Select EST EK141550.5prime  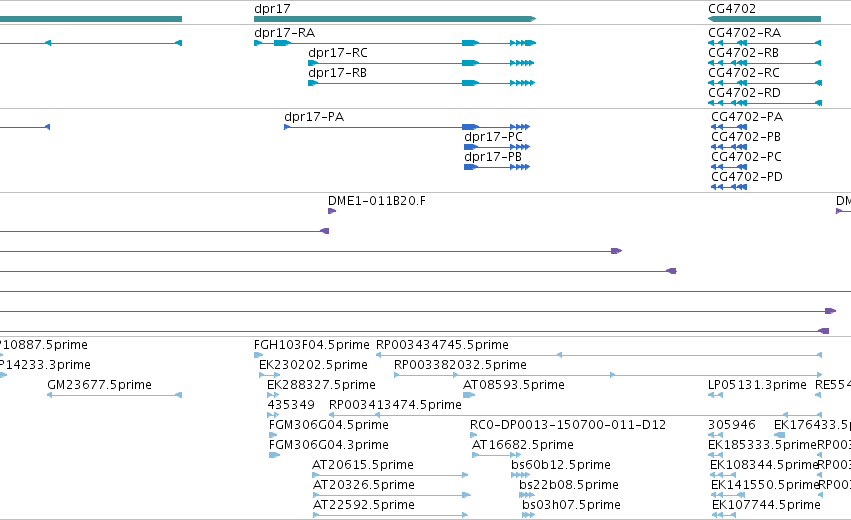point(765,485)
